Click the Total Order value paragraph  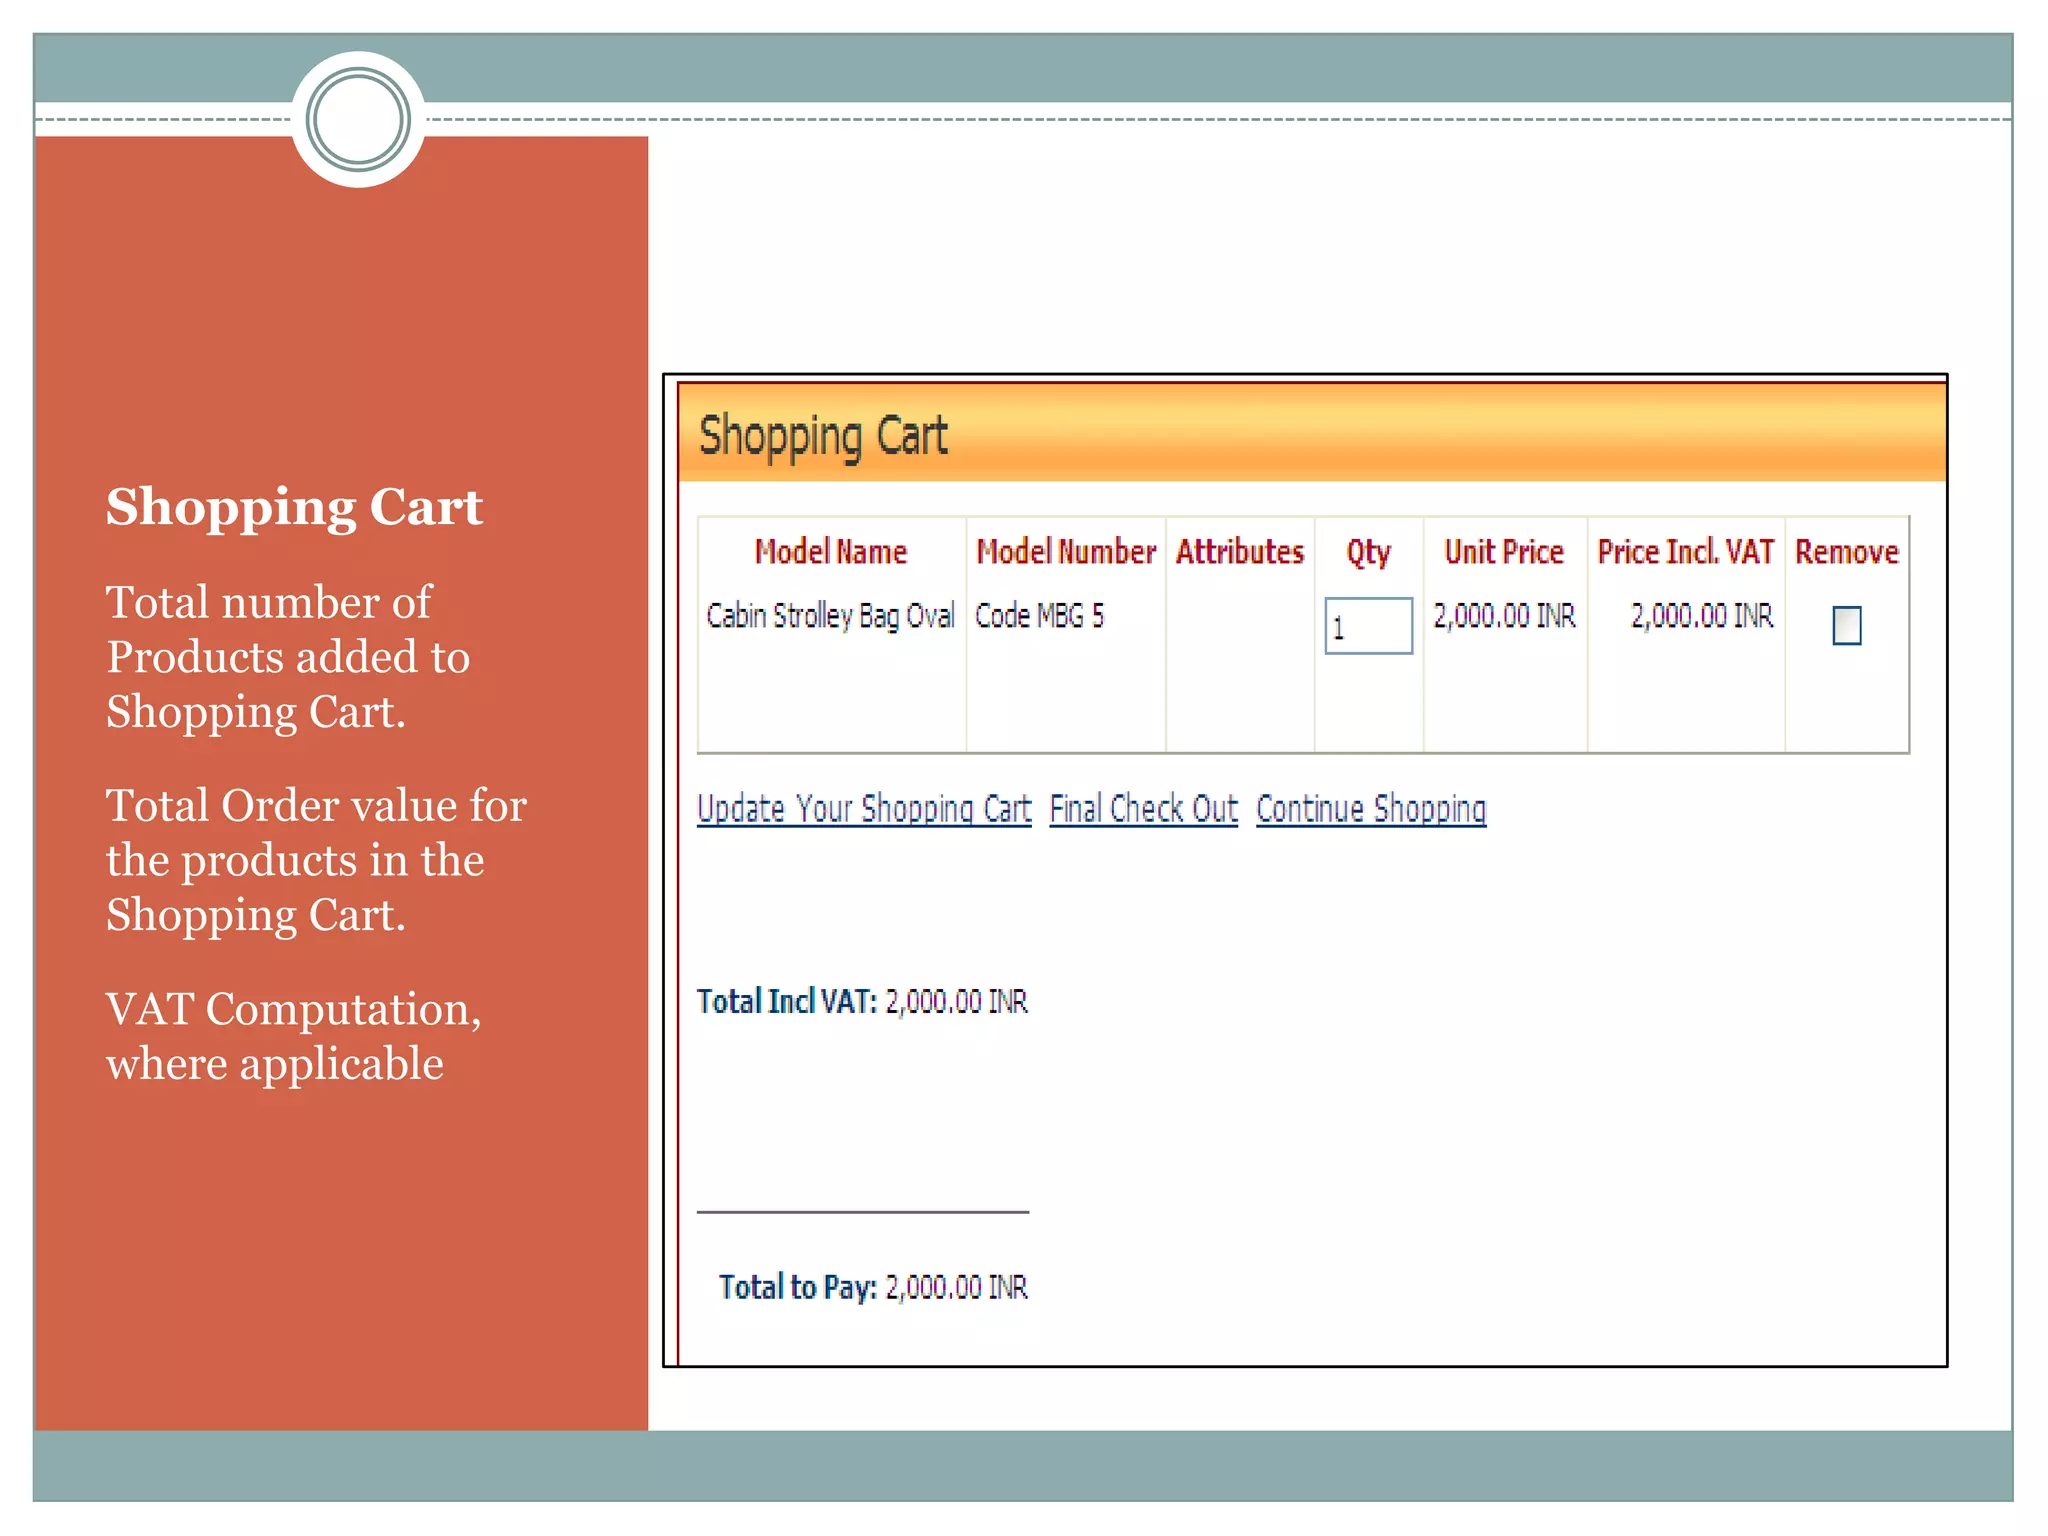(x=316, y=860)
